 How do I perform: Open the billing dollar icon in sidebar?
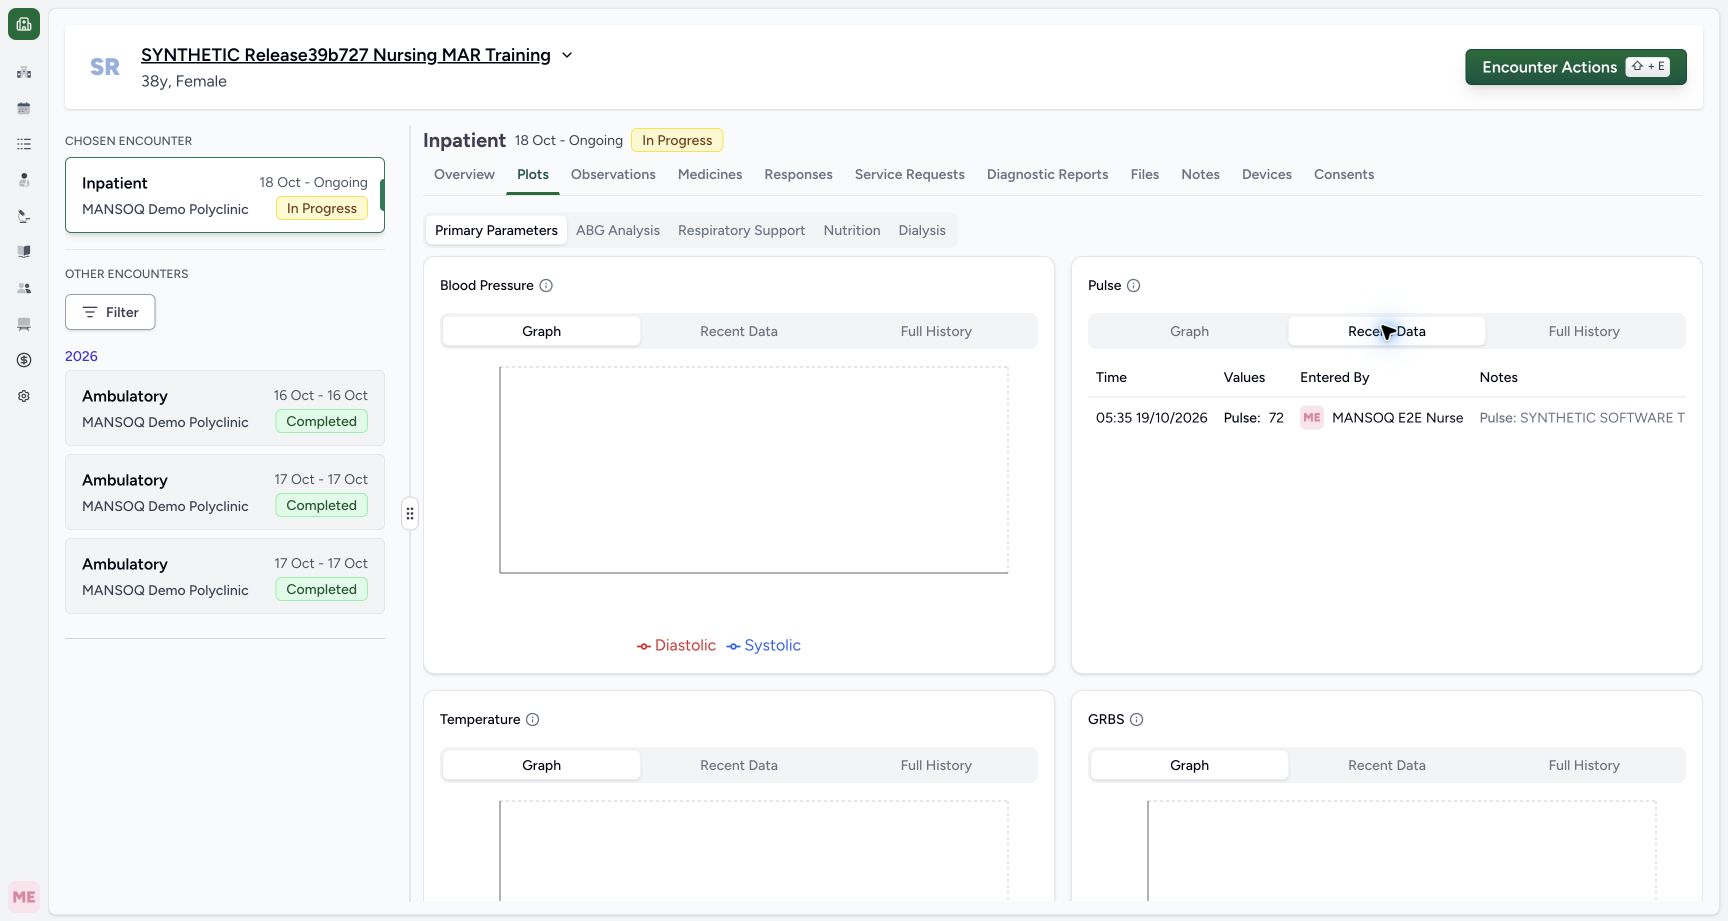pyautogui.click(x=24, y=360)
